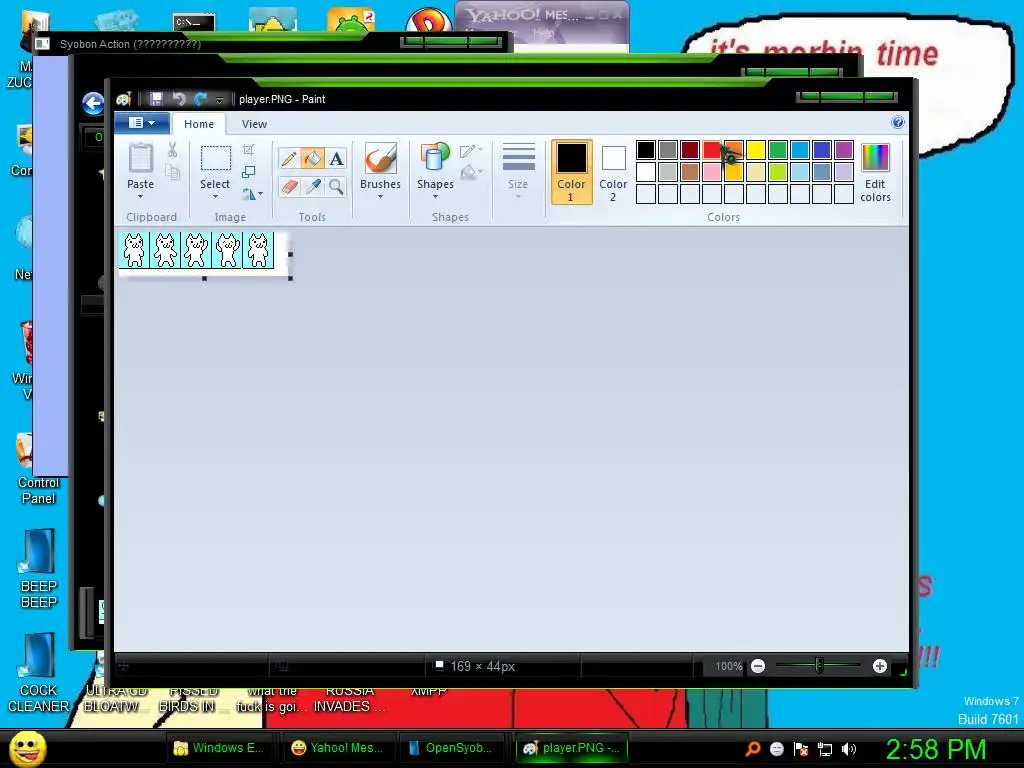This screenshot has width=1024, height=768.
Task: Pick the yellow color swatch
Action: tap(756, 150)
